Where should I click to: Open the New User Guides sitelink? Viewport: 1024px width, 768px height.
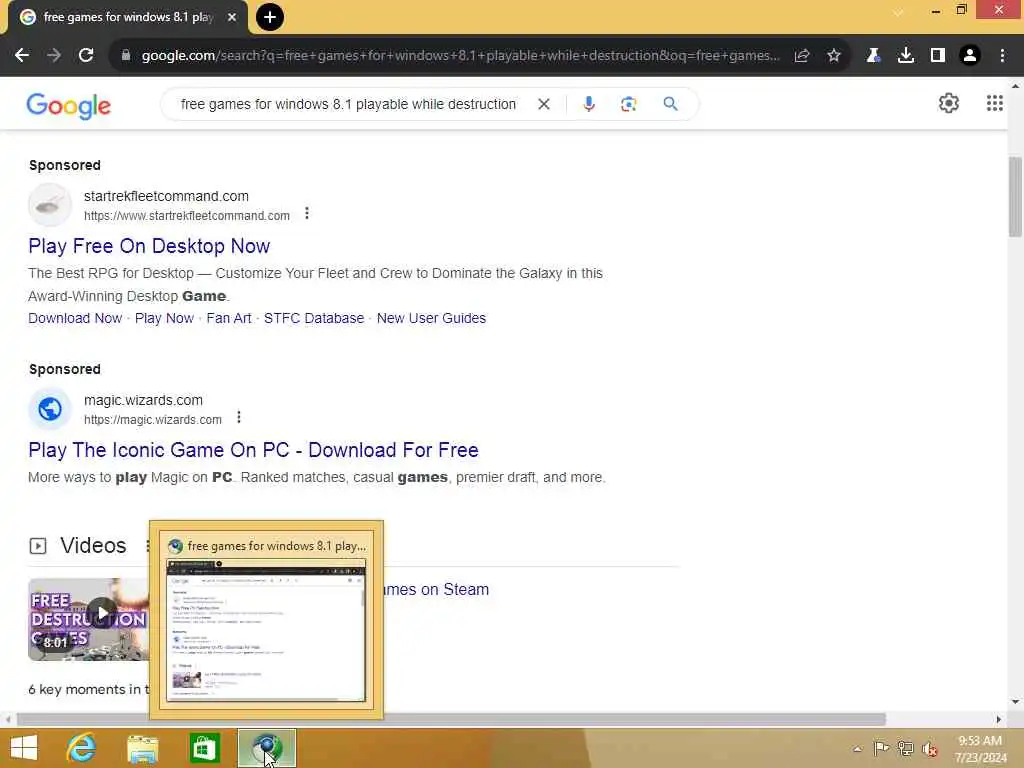point(432,318)
